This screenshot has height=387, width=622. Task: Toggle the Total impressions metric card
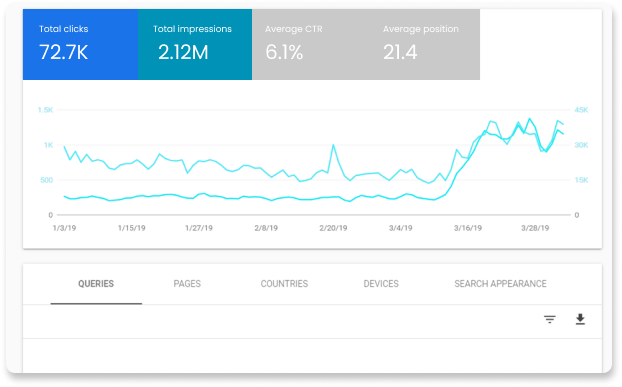195,44
